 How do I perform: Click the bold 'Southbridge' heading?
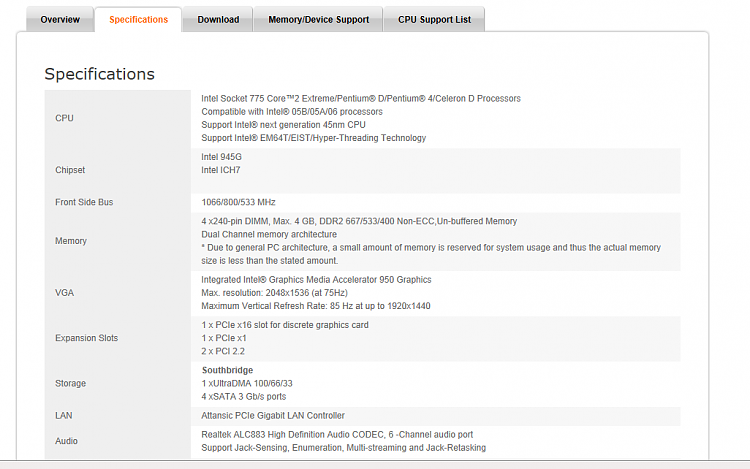pos(228,371)
